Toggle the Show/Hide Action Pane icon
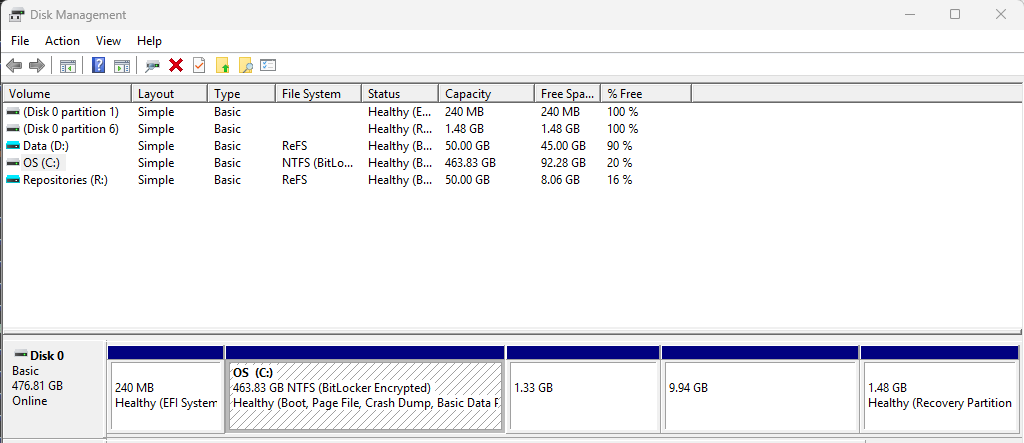Screen dimensions: 1024x443 coord(121,66)
